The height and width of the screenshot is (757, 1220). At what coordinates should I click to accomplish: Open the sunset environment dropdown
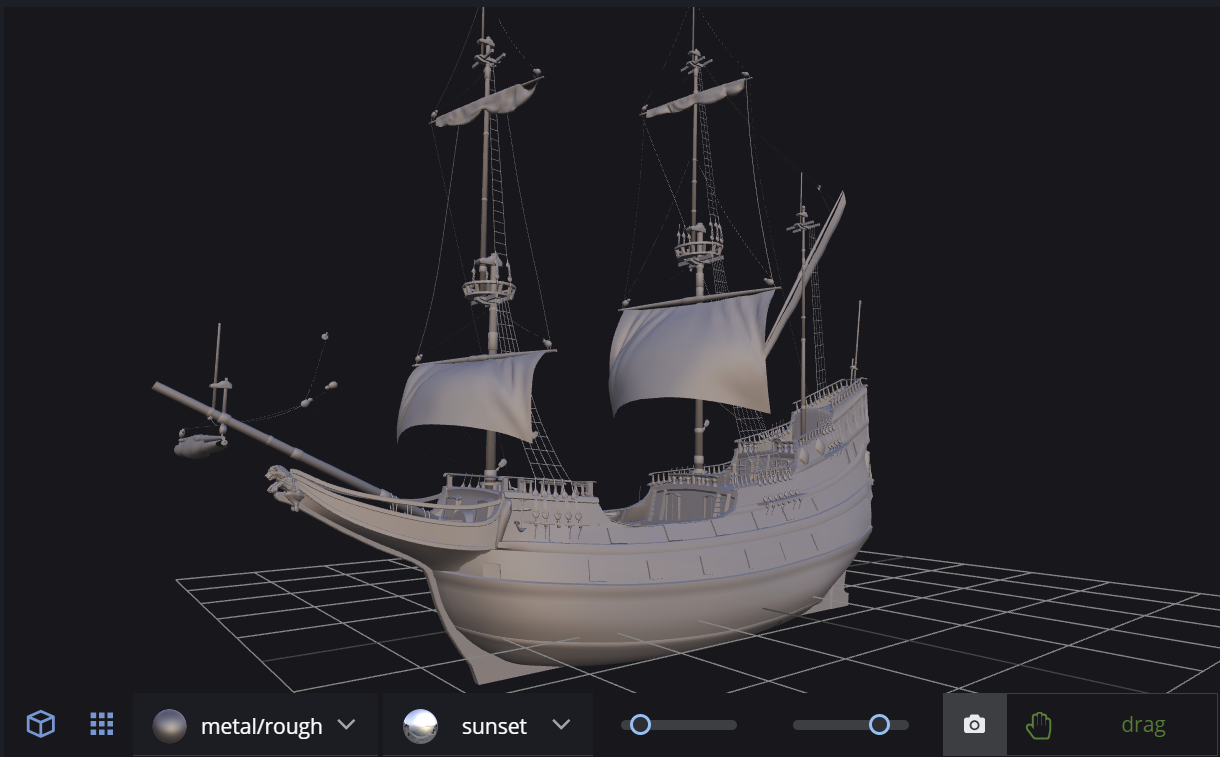click(x=494, y=726)
